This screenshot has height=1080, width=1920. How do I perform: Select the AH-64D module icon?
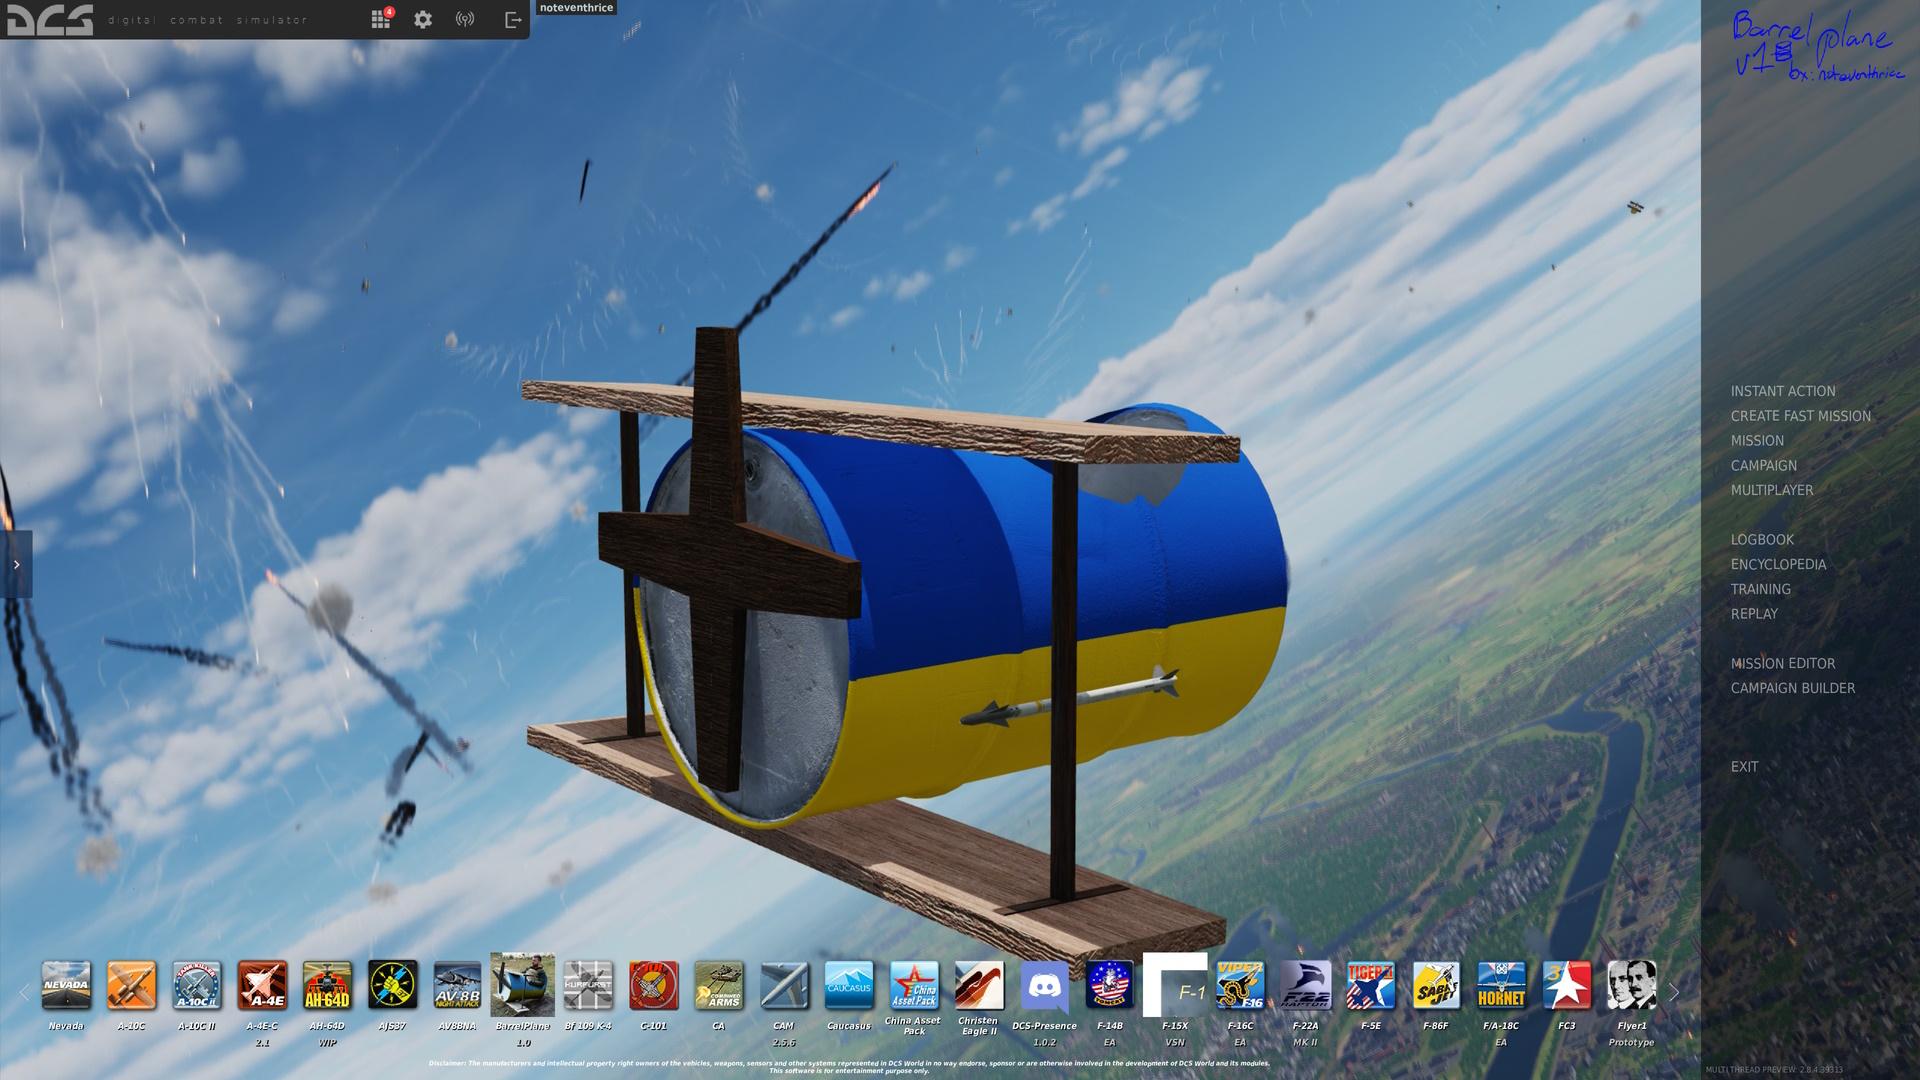click(x=327, y=986)
